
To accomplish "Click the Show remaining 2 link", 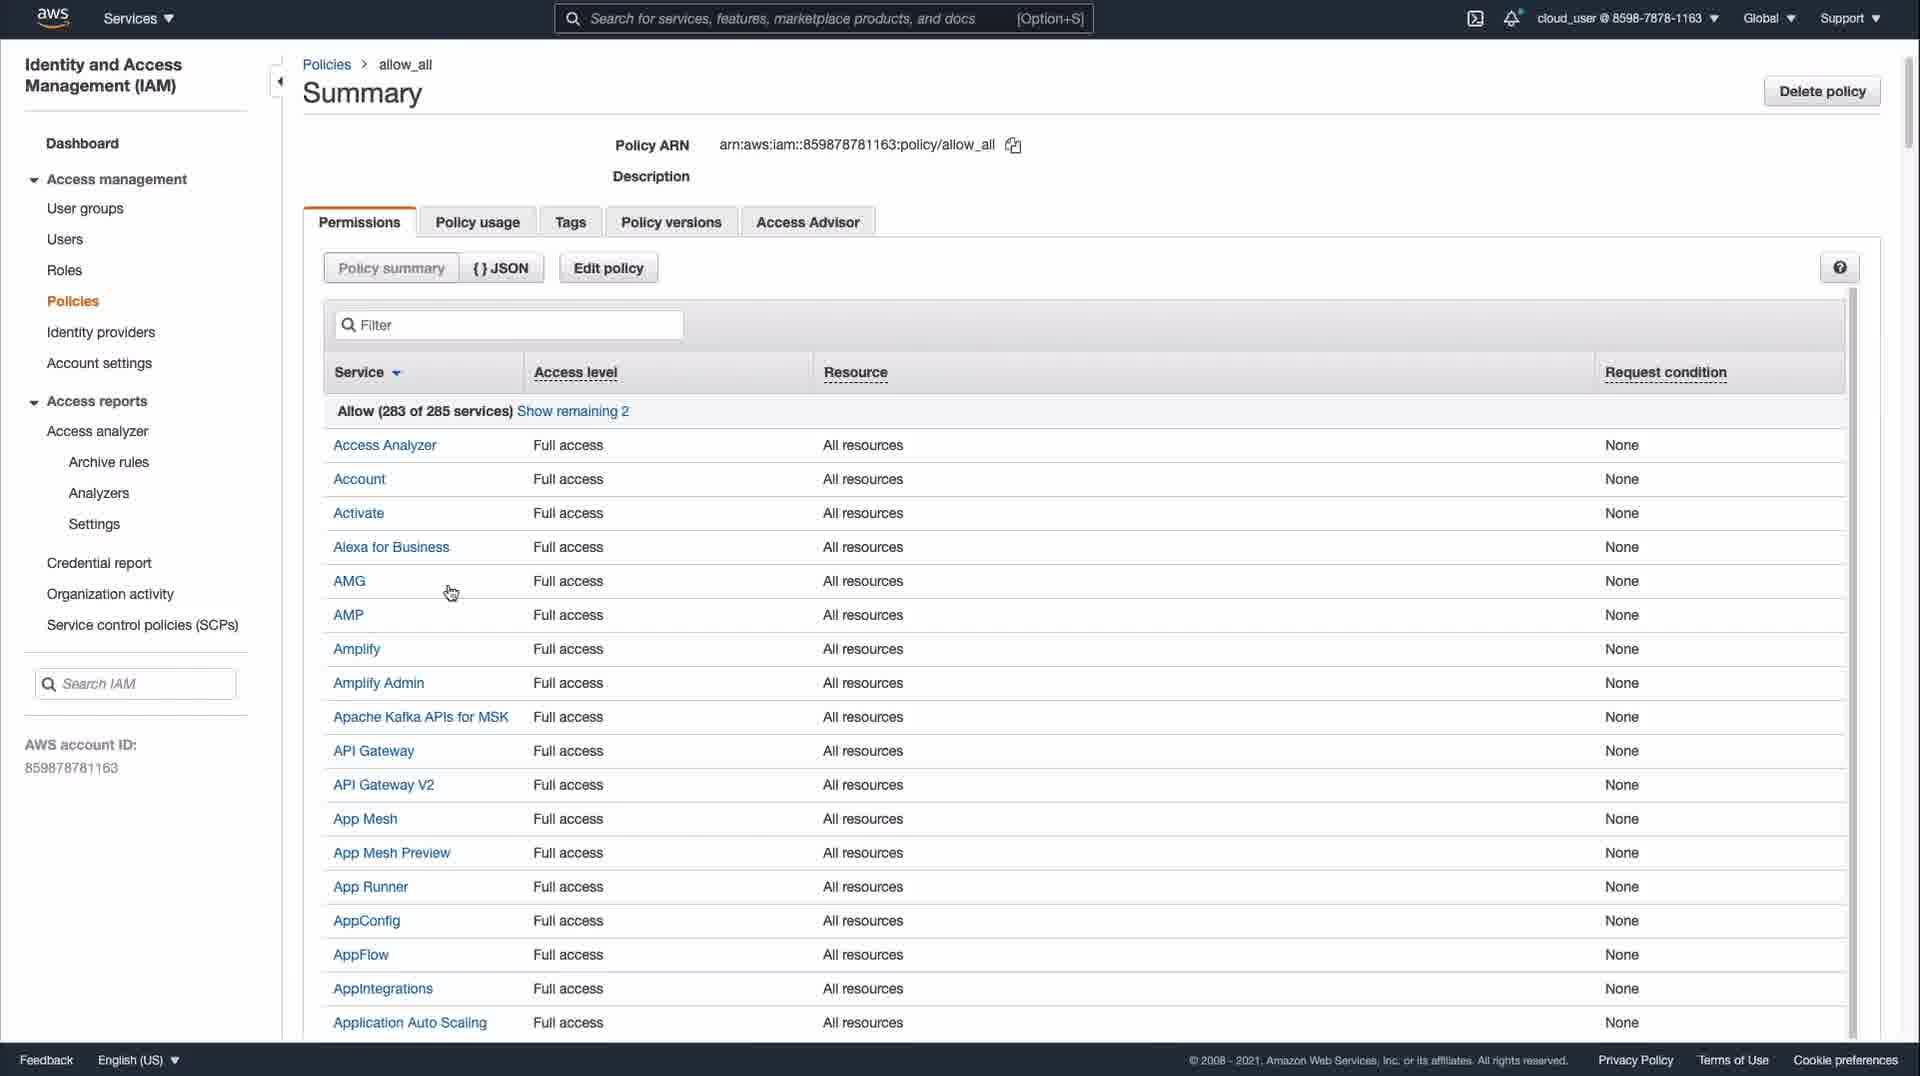I will [573, 411].
